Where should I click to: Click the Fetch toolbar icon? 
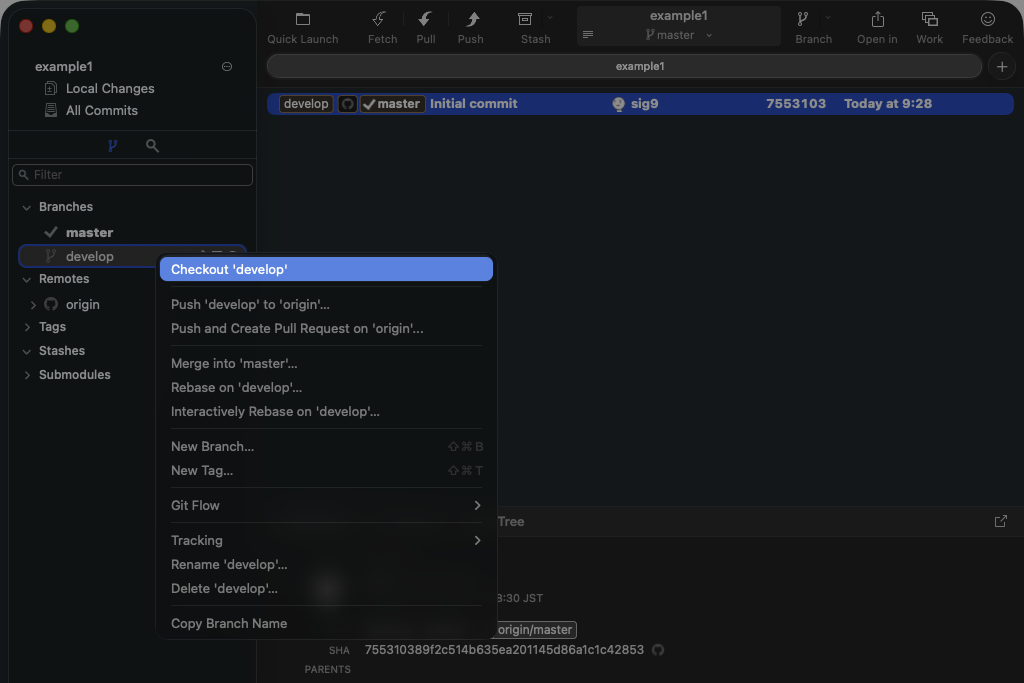[x=381, y=20]
